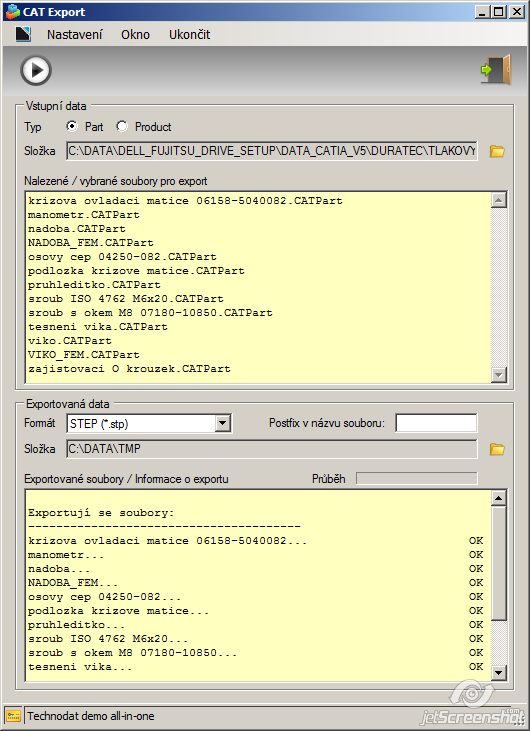Image resolution: width=530 pixels, height=731 pixels.
Task: Click log line 'pruhleditko...'
Action: [76, 625]
